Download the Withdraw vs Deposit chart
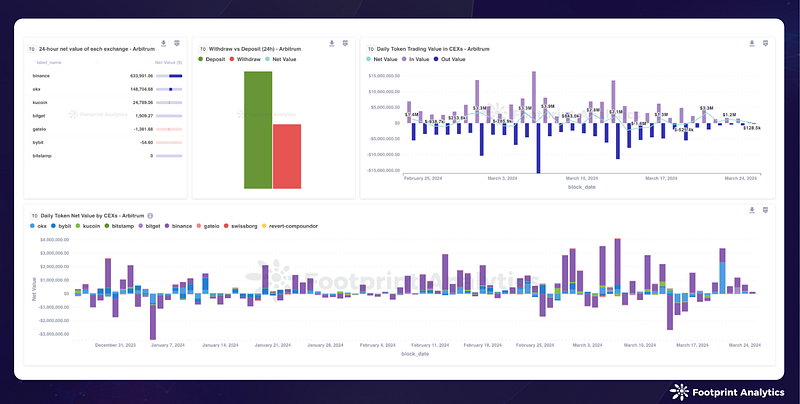 (332, 43)
